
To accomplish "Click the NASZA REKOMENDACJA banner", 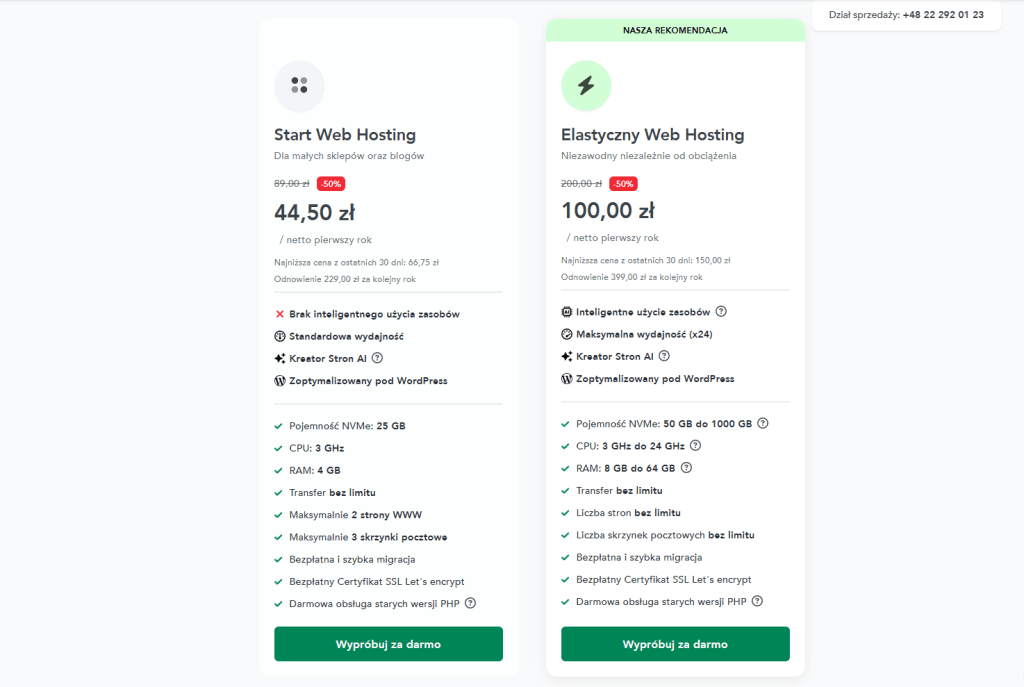I will [675, 30].
